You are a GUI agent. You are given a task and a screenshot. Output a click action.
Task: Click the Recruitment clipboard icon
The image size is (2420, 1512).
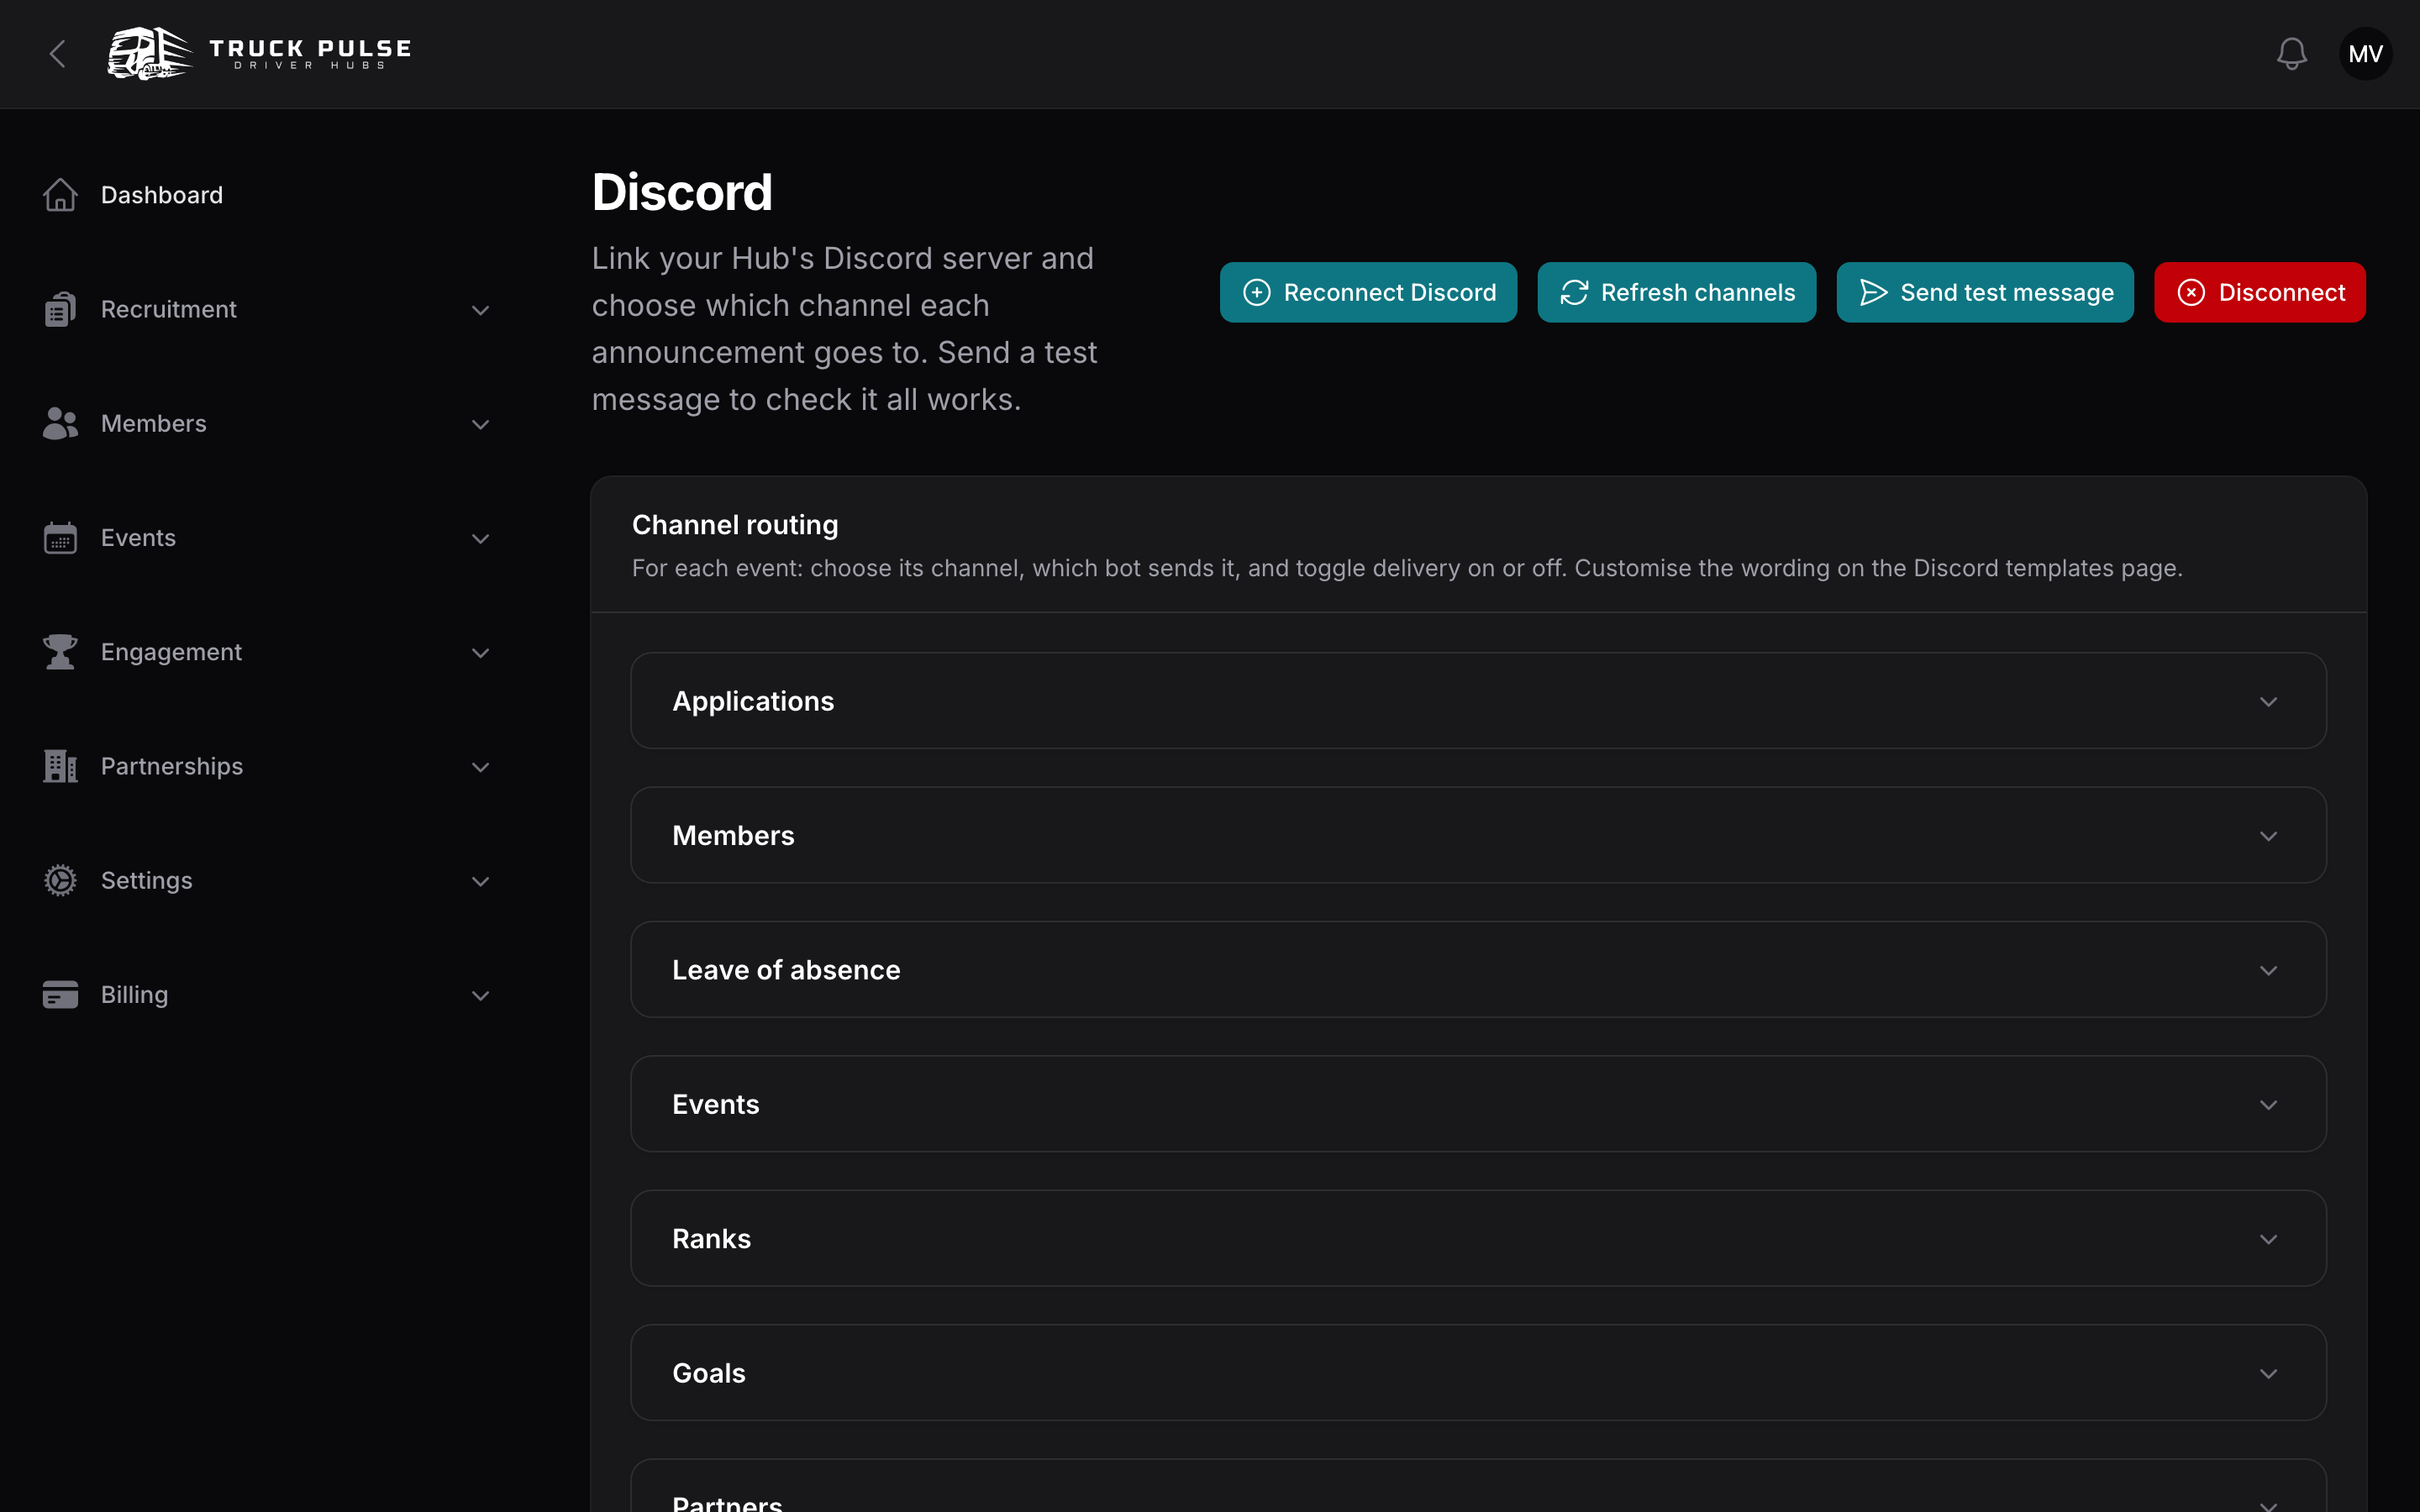pyautogui.click(x=60, y=309)
